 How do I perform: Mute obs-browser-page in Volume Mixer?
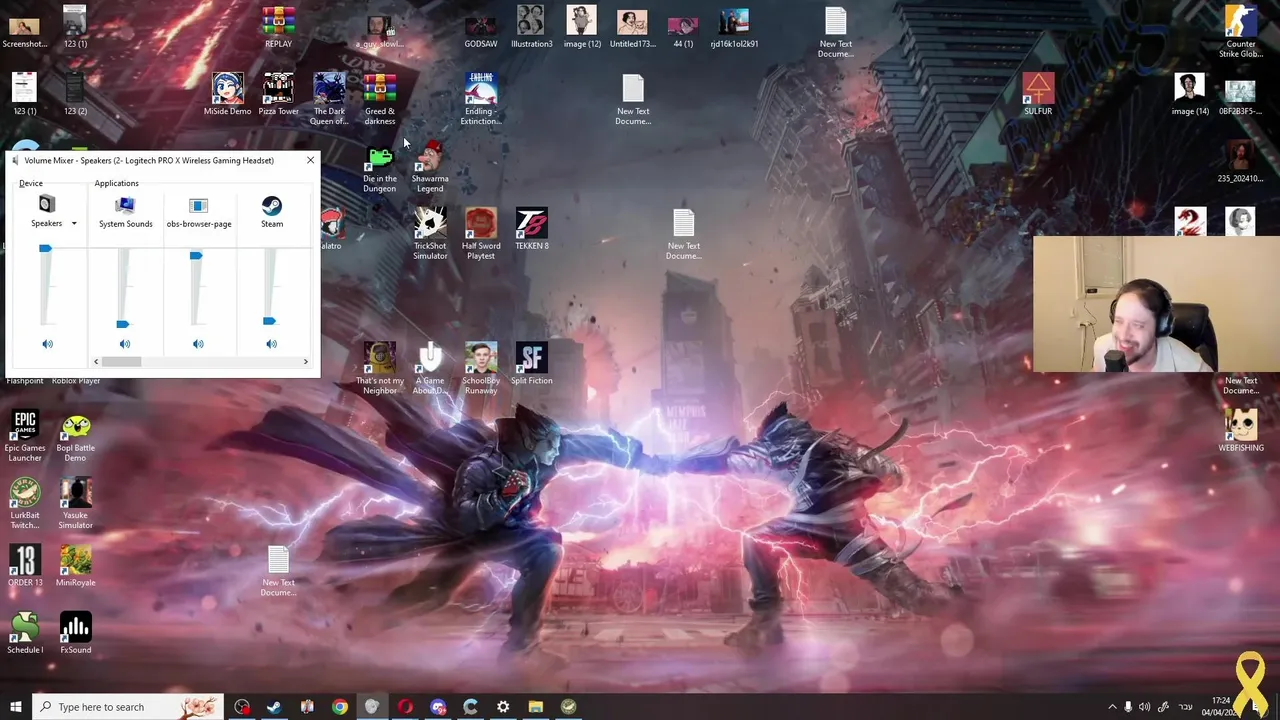[198, 344]
